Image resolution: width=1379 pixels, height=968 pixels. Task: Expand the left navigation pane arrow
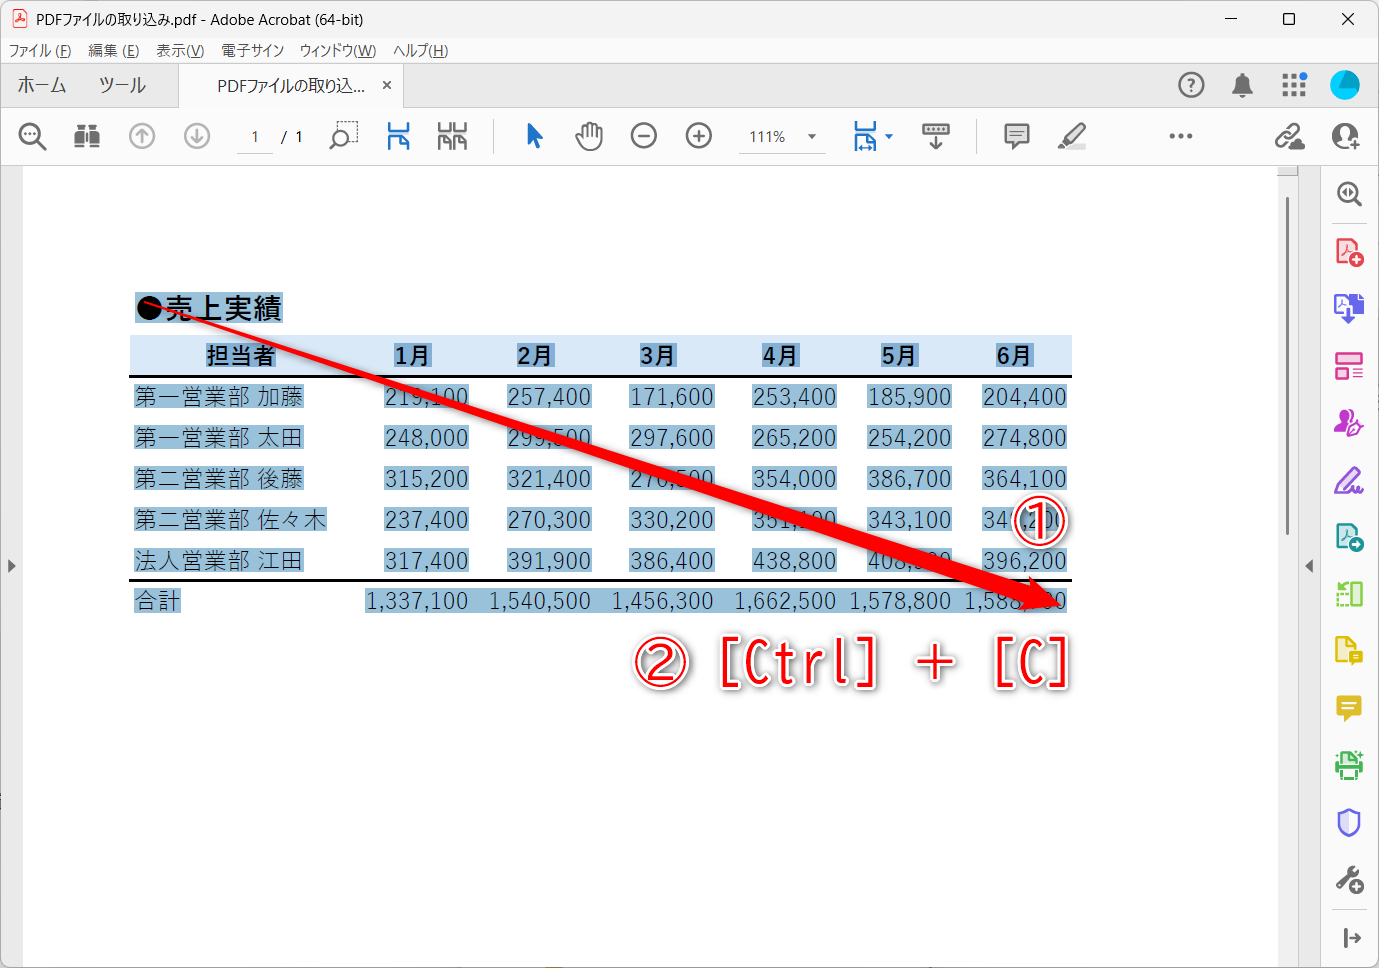click(x=11, y=566)
